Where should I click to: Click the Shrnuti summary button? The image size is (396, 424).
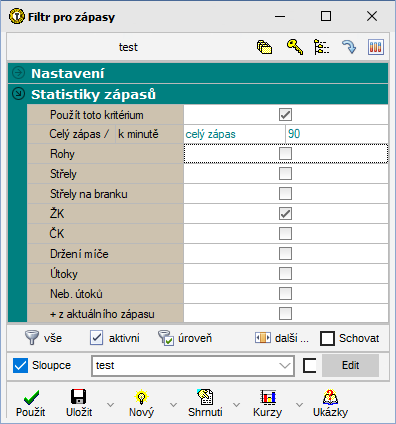205,403
